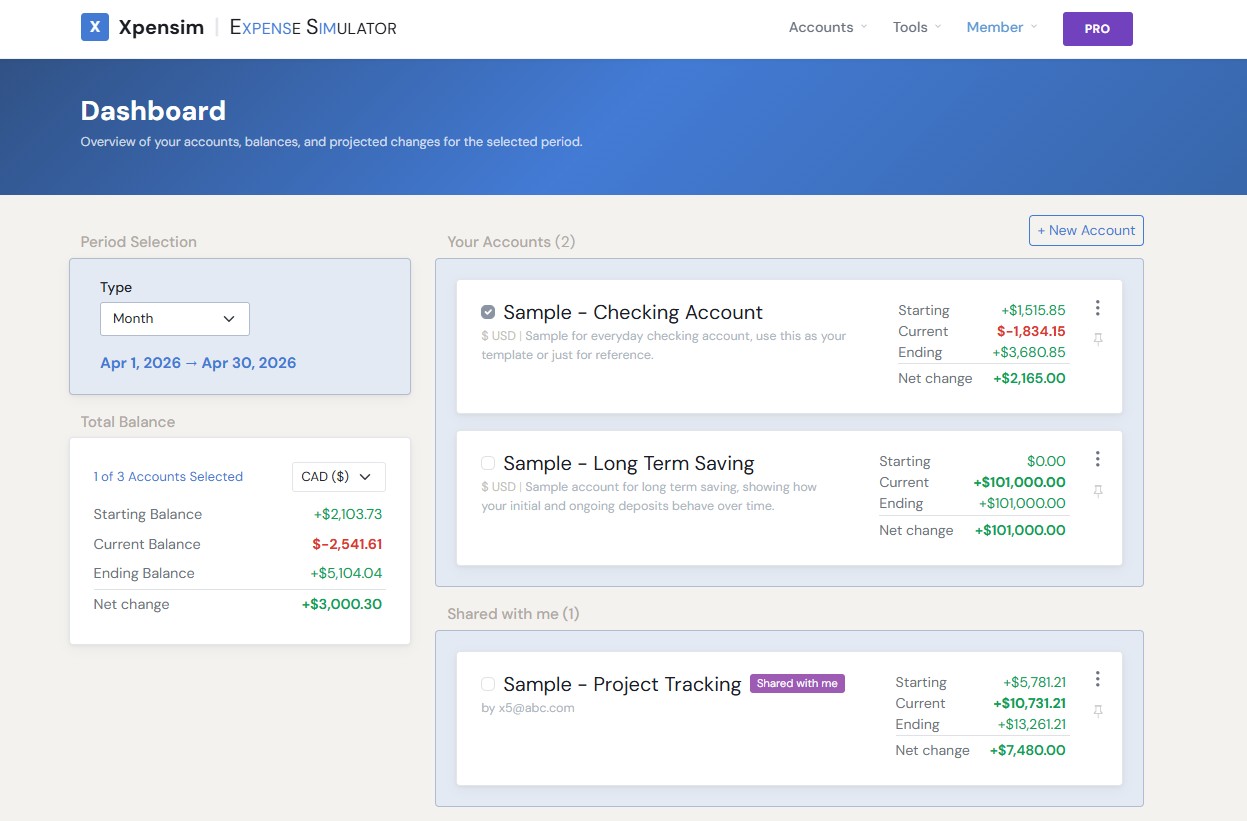Click Long Term Saving starting value $0.00
1247x821 pixels.
(x=1046, y=461)
